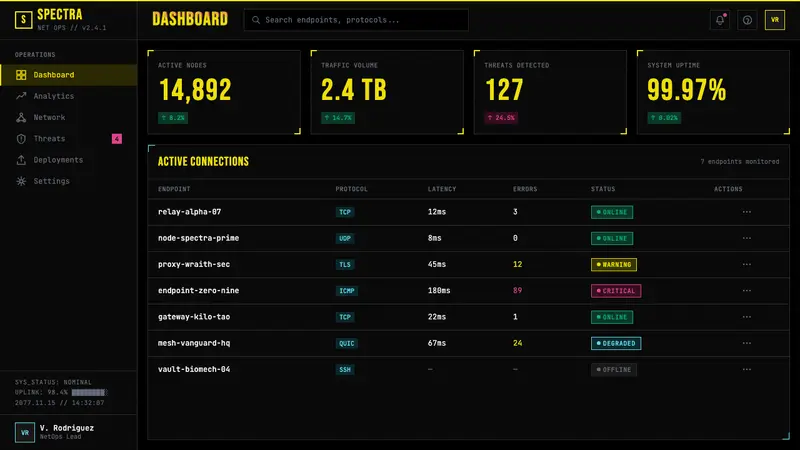
Task: Click TCP protocol tag for relay-alpha-07
Action: pyautogui.click(x=345, y=212)
